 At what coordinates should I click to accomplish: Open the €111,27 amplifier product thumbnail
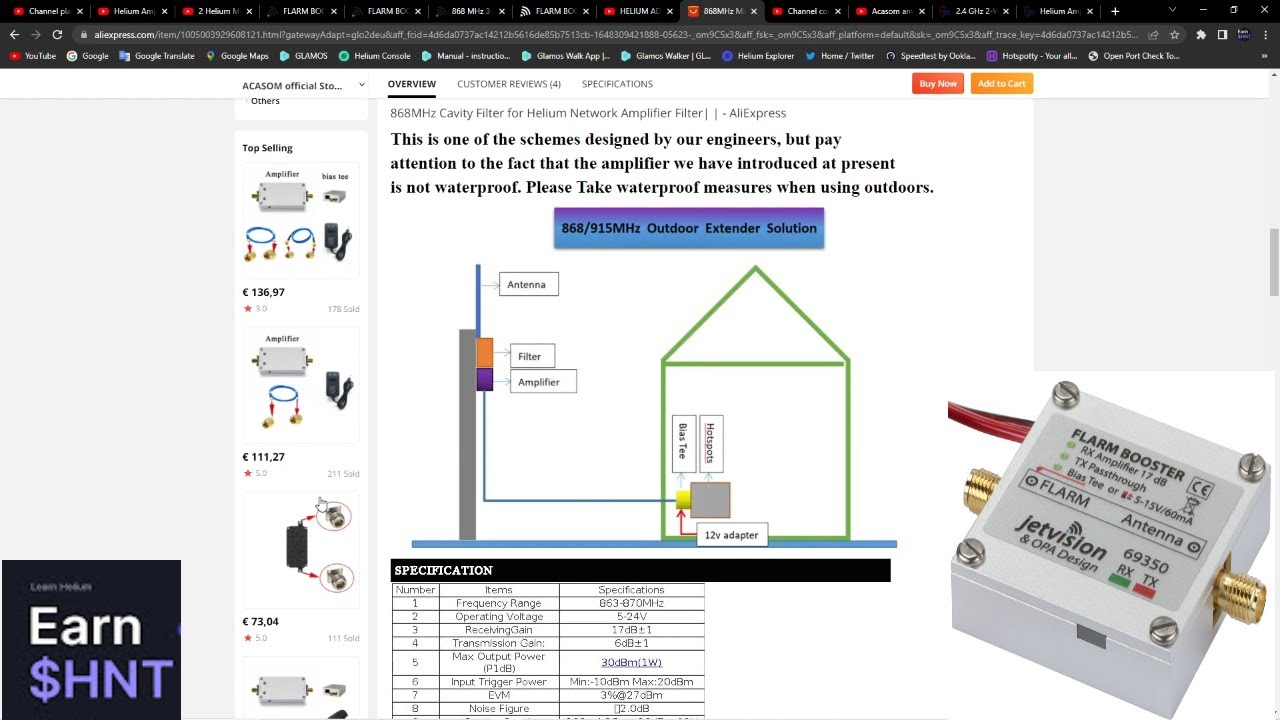[300, 385]
